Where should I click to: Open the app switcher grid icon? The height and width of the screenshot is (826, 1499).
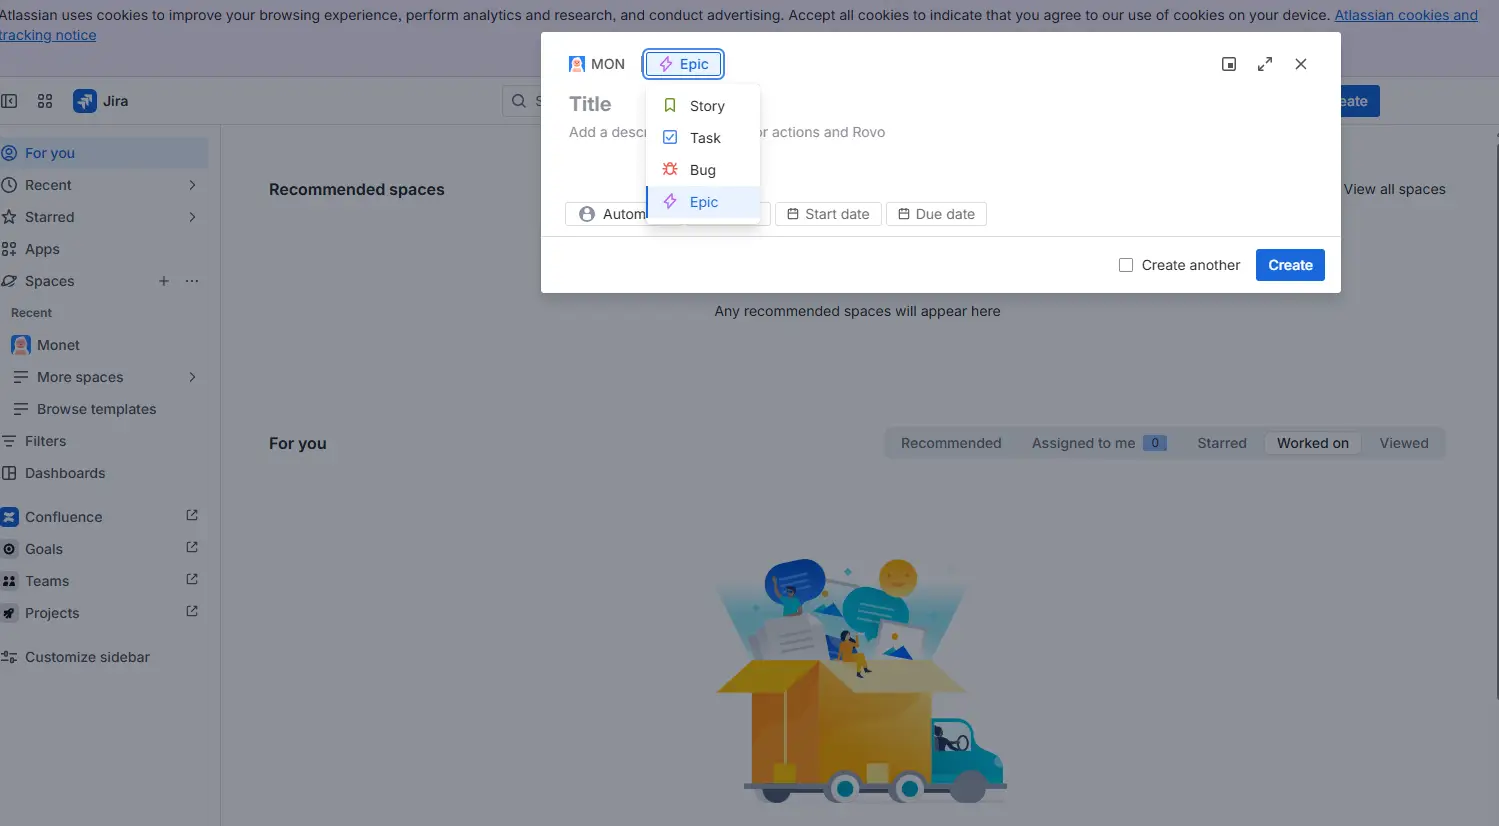45,101
